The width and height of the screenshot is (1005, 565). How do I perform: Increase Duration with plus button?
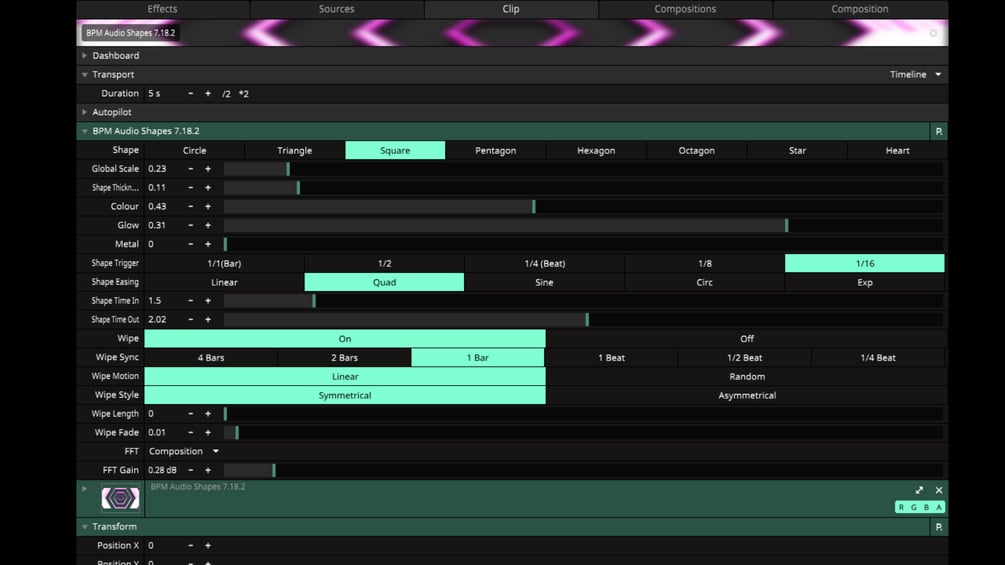point(208,94)
